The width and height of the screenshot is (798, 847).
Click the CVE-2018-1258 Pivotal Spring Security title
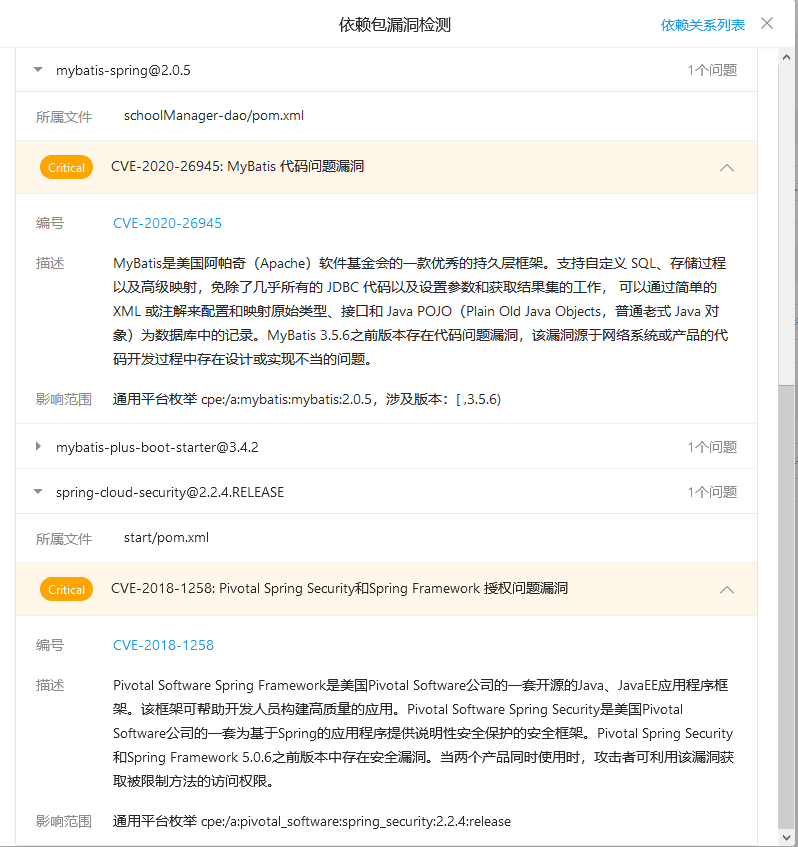(339, 588)
